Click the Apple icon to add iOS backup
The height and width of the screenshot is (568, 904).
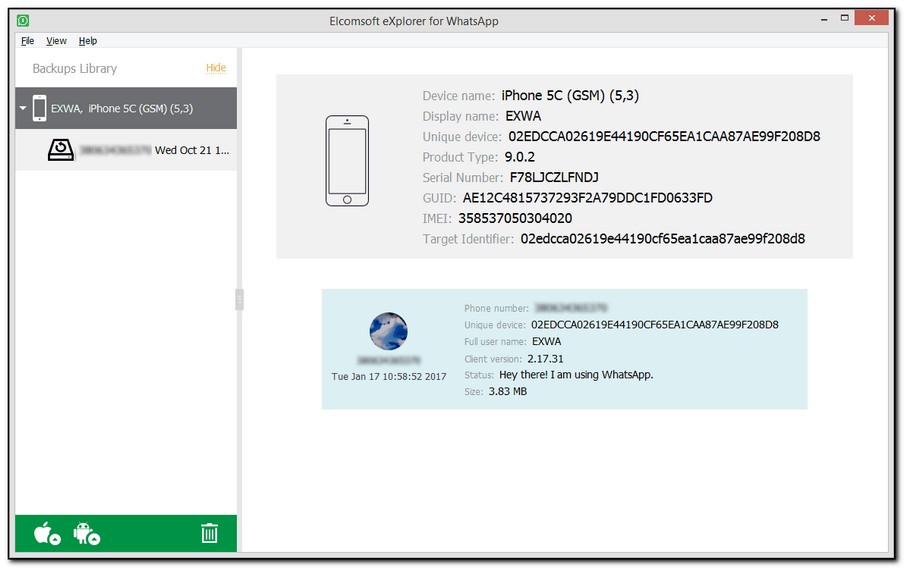tap(47, 534)
